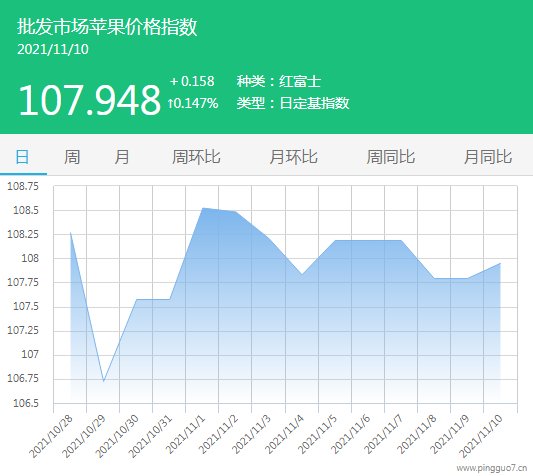
Task: Click the 2021/11/10 date under title
Action: pos(53,50)
